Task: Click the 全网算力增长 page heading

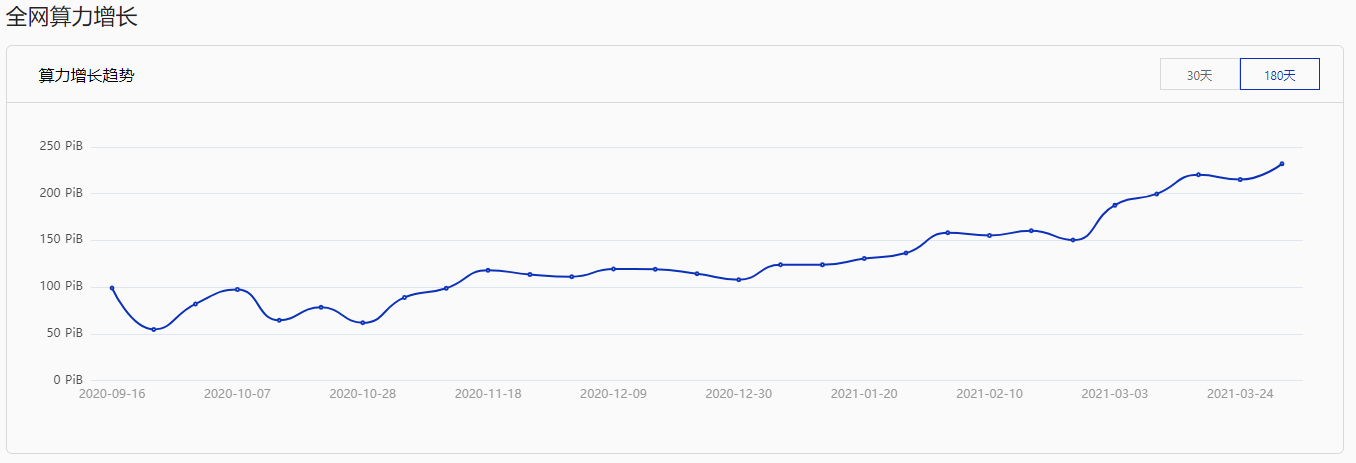Action: 71,17
